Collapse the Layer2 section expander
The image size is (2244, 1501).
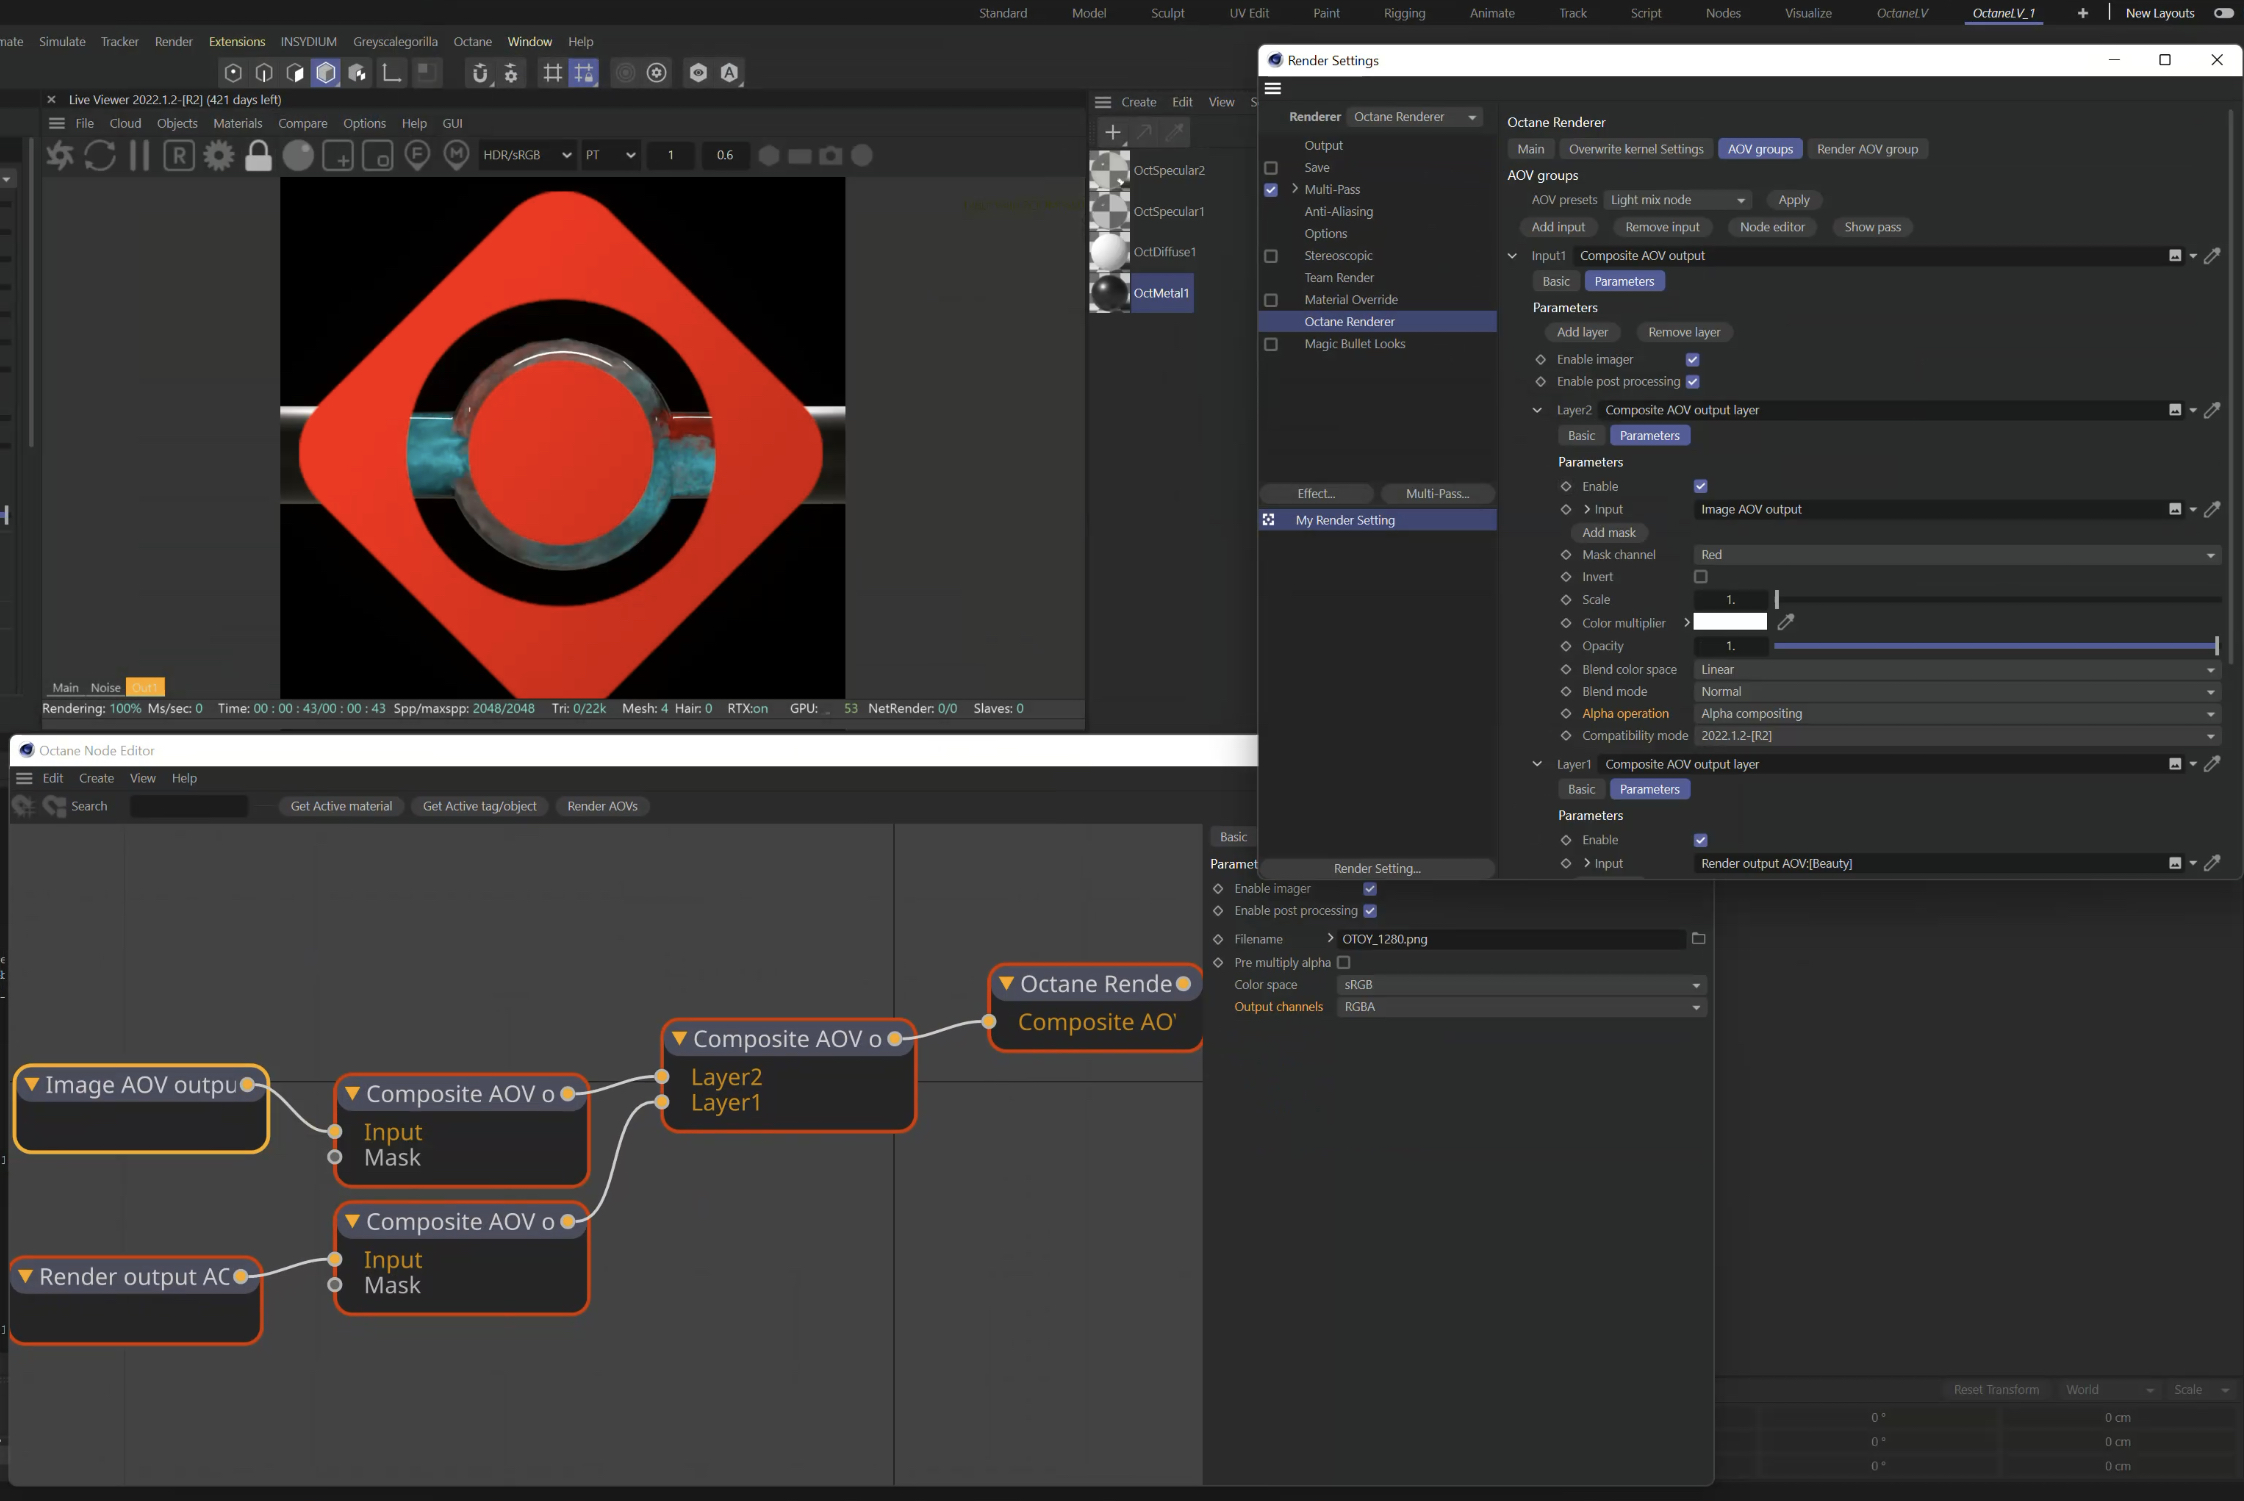(x=1537, y=410)
